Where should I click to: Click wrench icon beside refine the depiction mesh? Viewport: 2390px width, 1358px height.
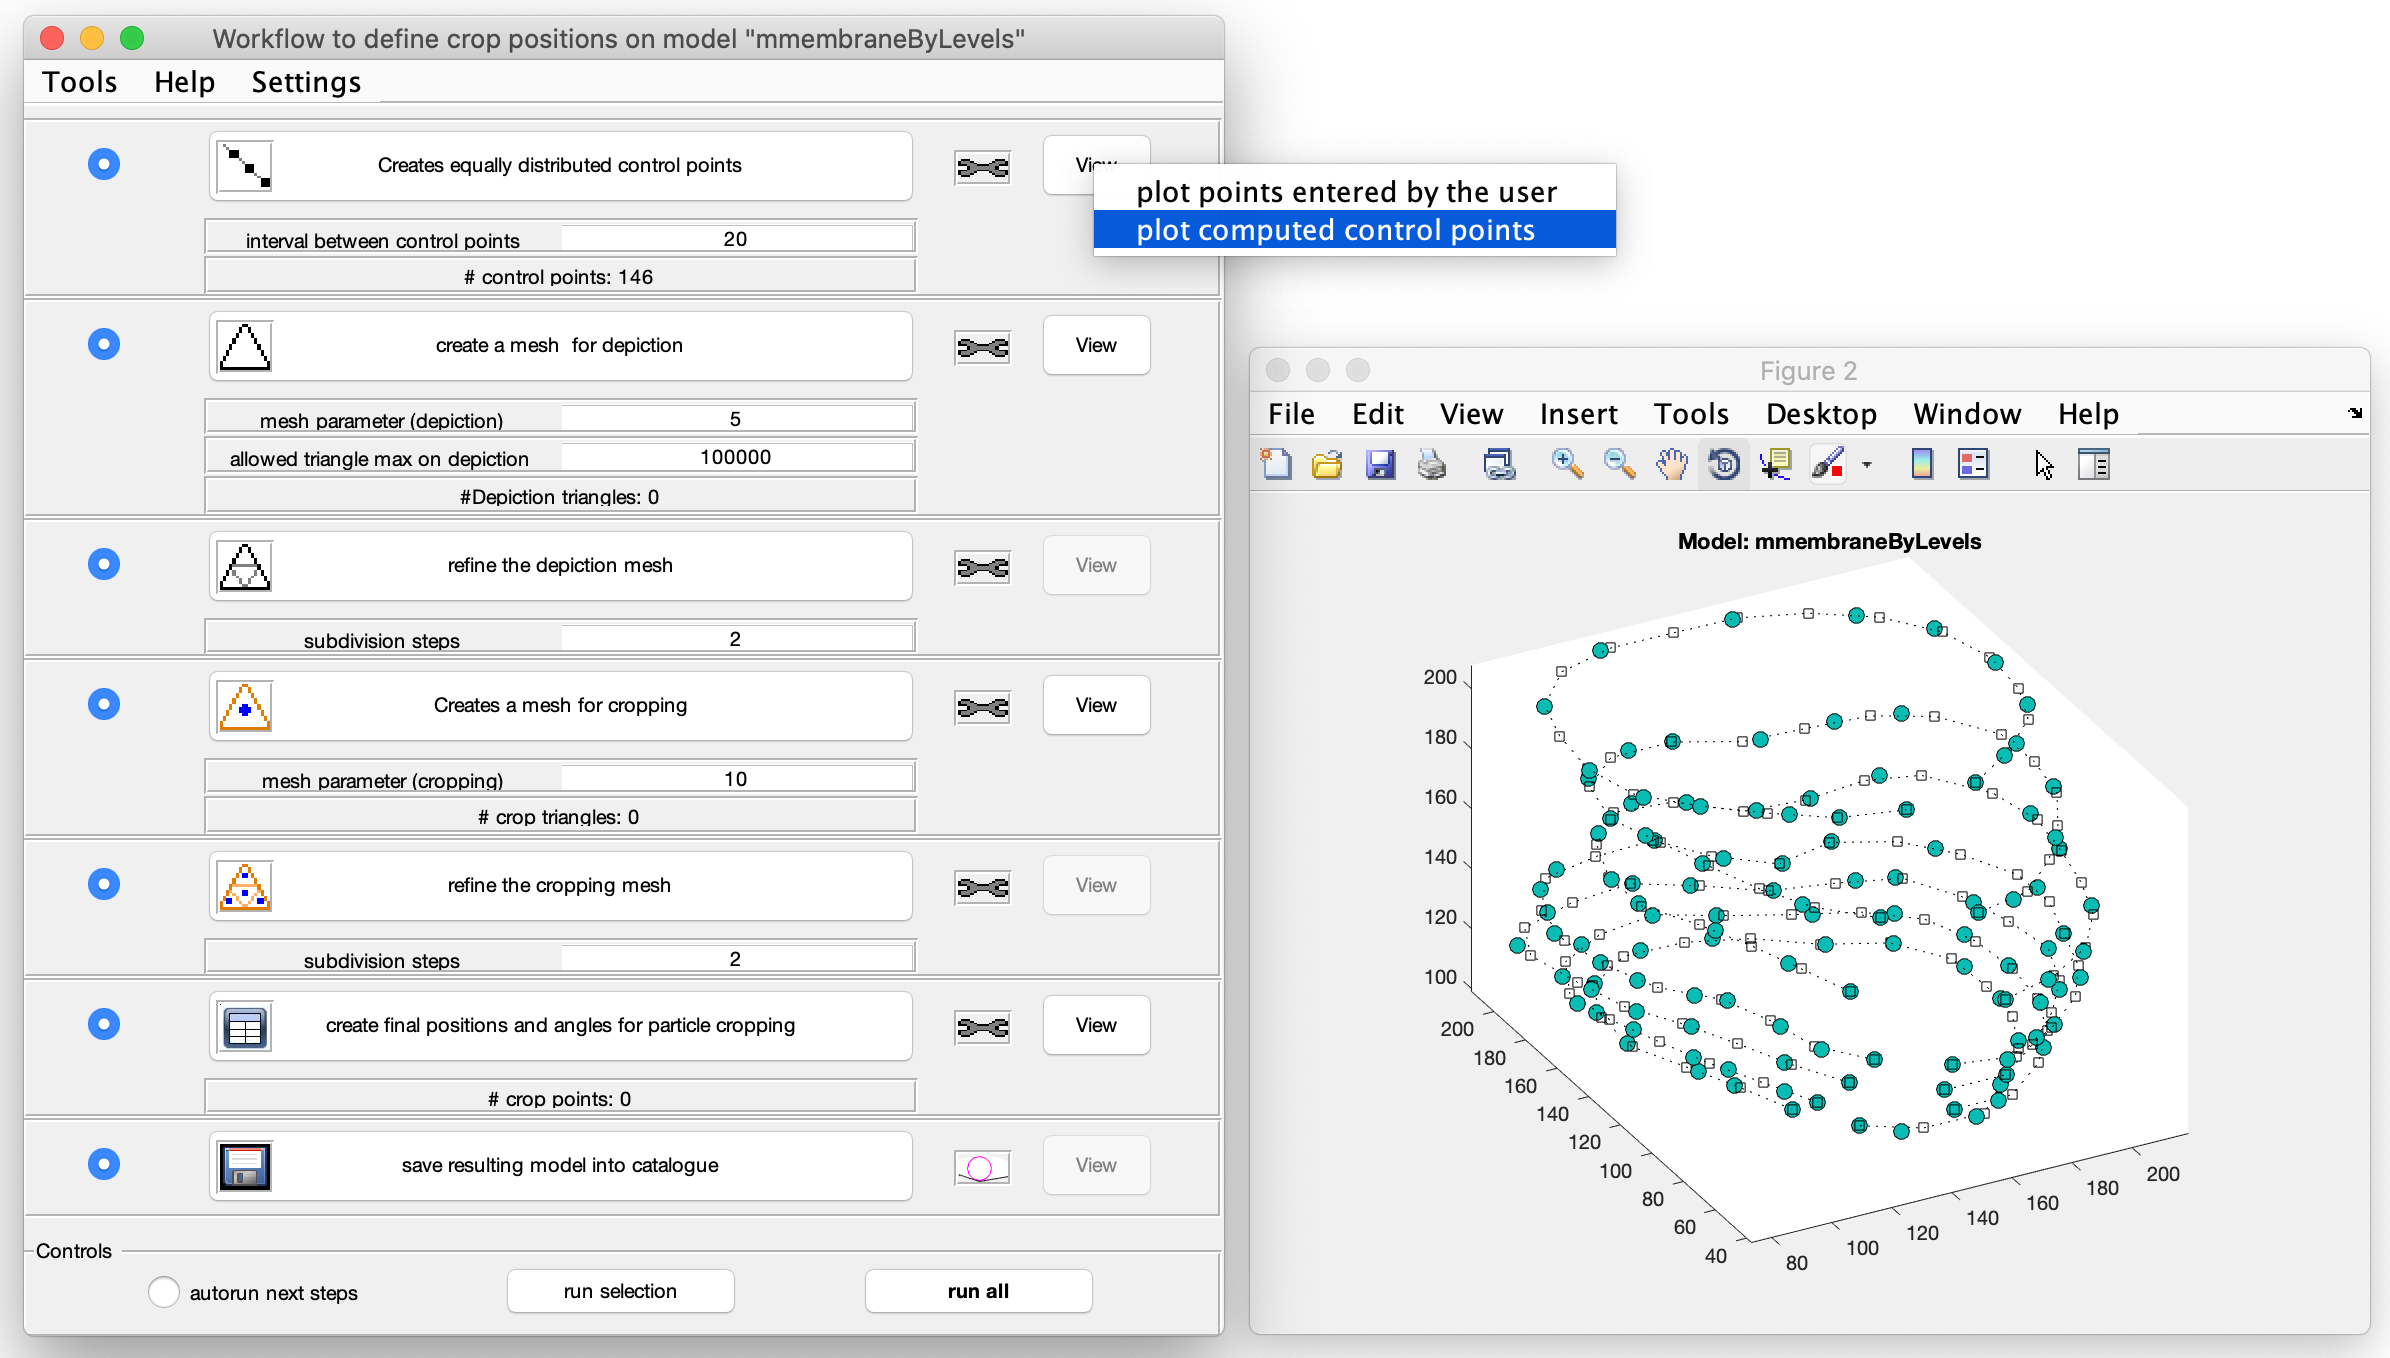pos(983,568)
